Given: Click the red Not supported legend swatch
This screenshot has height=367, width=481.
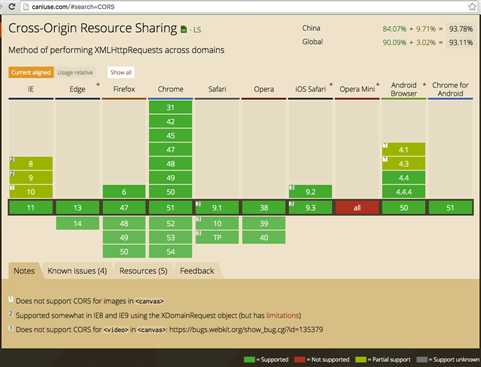Looking at the screenshot, I should tap(300, 360).
